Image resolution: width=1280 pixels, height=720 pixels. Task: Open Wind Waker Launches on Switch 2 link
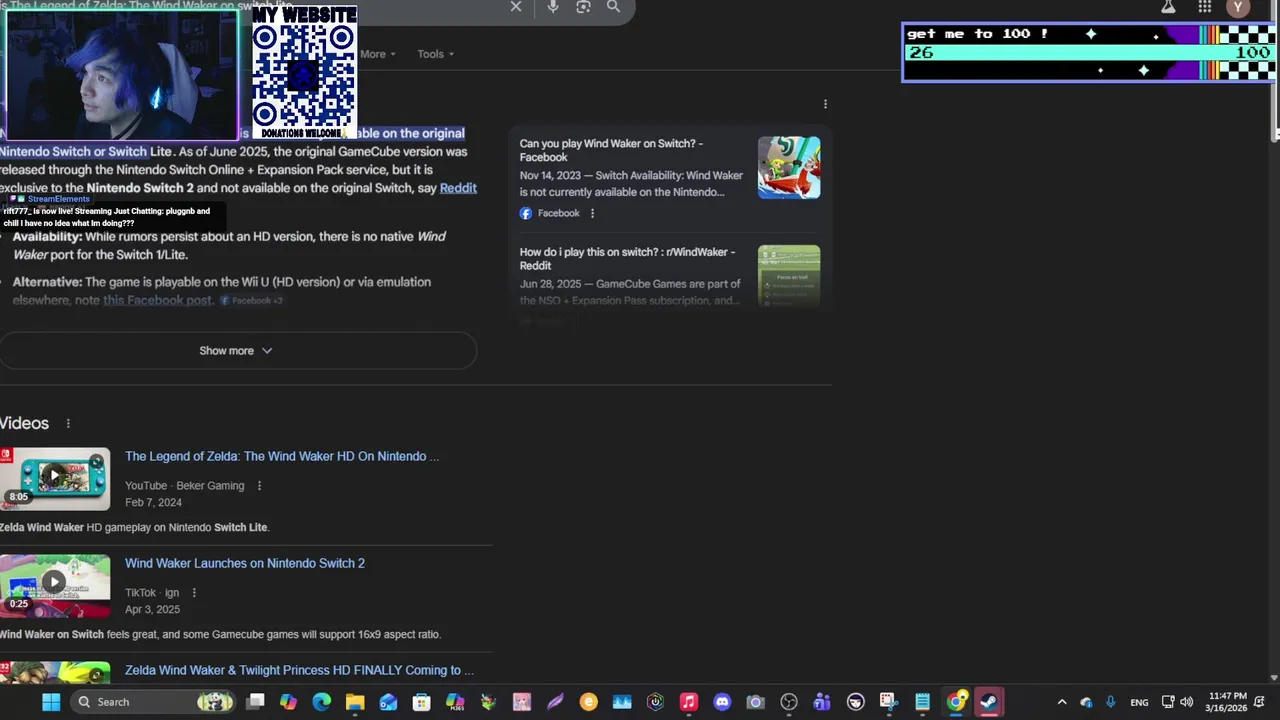pyautogui.click(x=245, y=563)
